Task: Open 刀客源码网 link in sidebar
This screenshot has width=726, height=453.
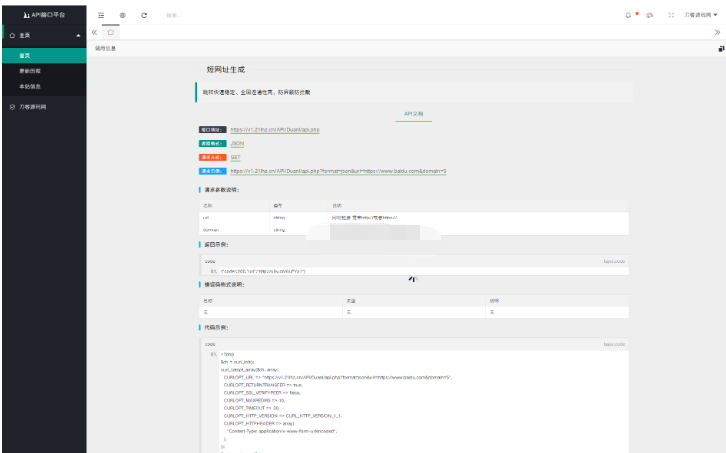Action: tap(34, 106)
